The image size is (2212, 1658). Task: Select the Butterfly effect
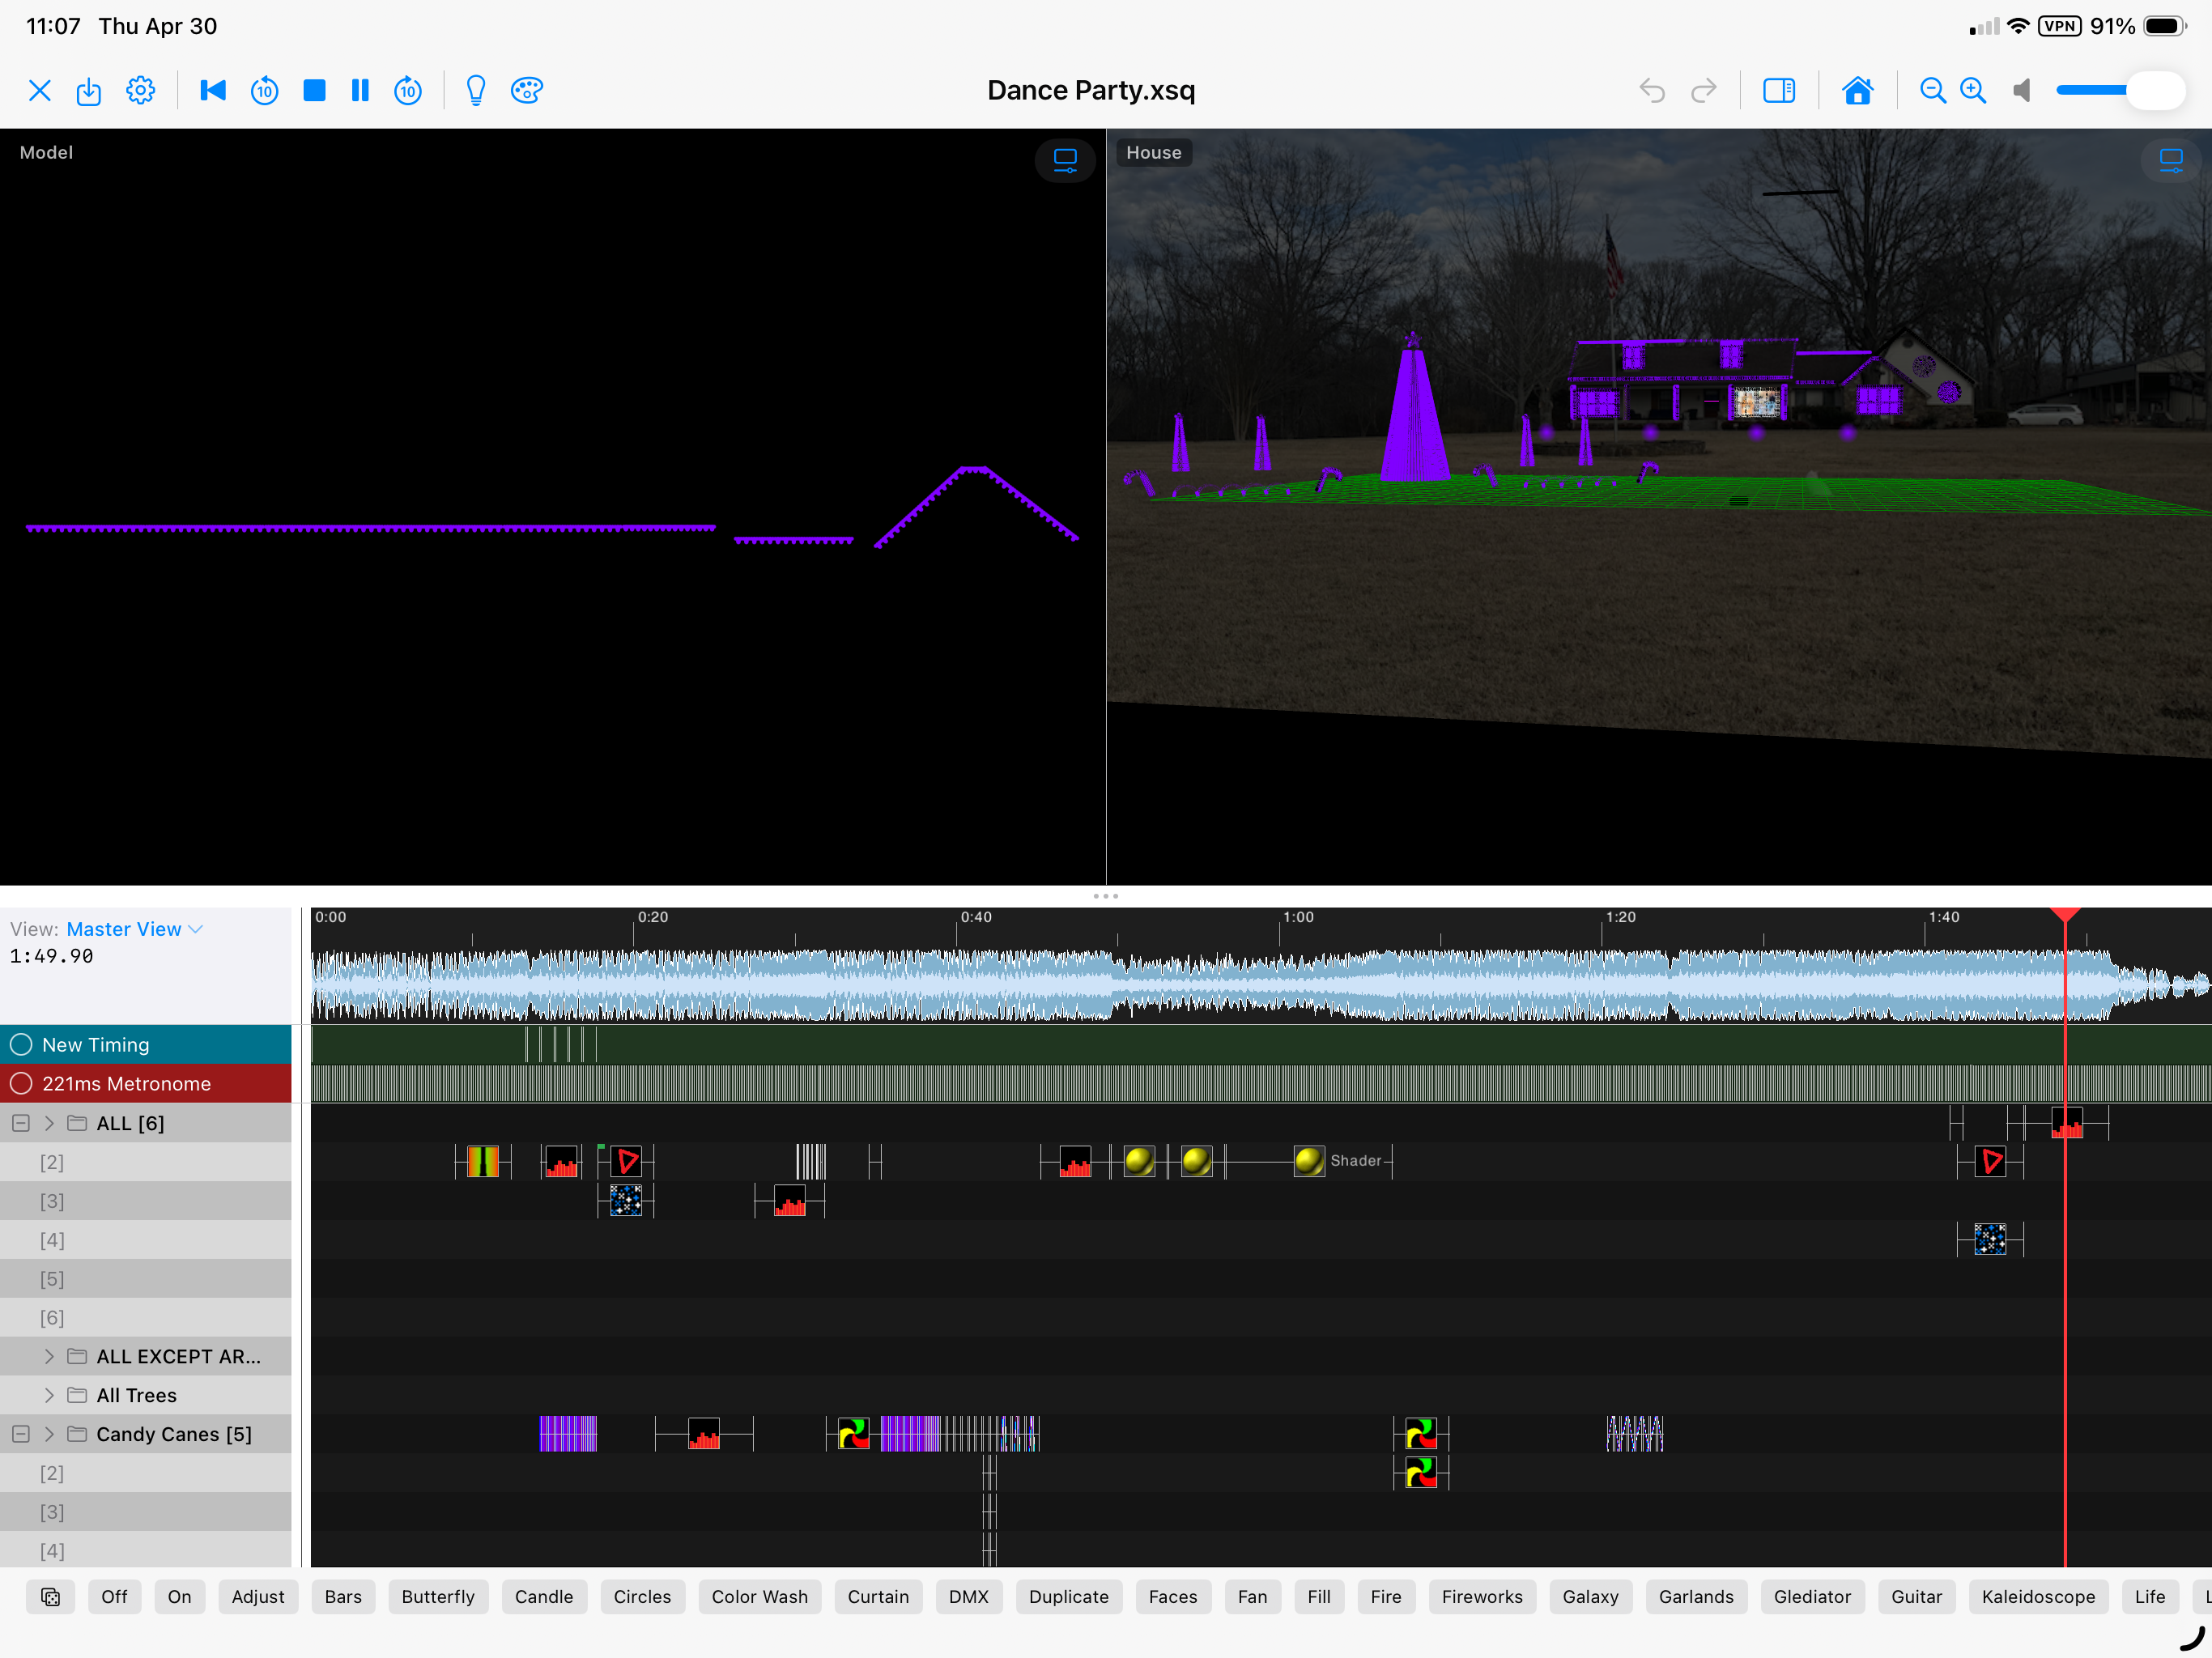(438, 1597)
